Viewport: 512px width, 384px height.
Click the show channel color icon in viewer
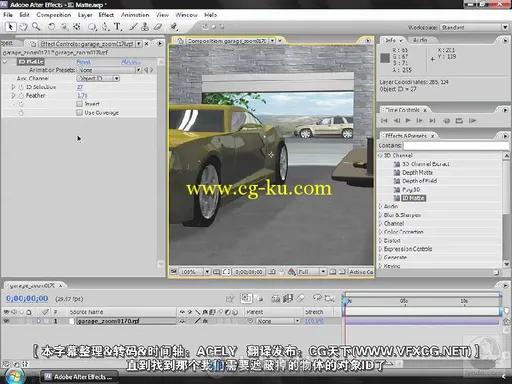[291, 272]
